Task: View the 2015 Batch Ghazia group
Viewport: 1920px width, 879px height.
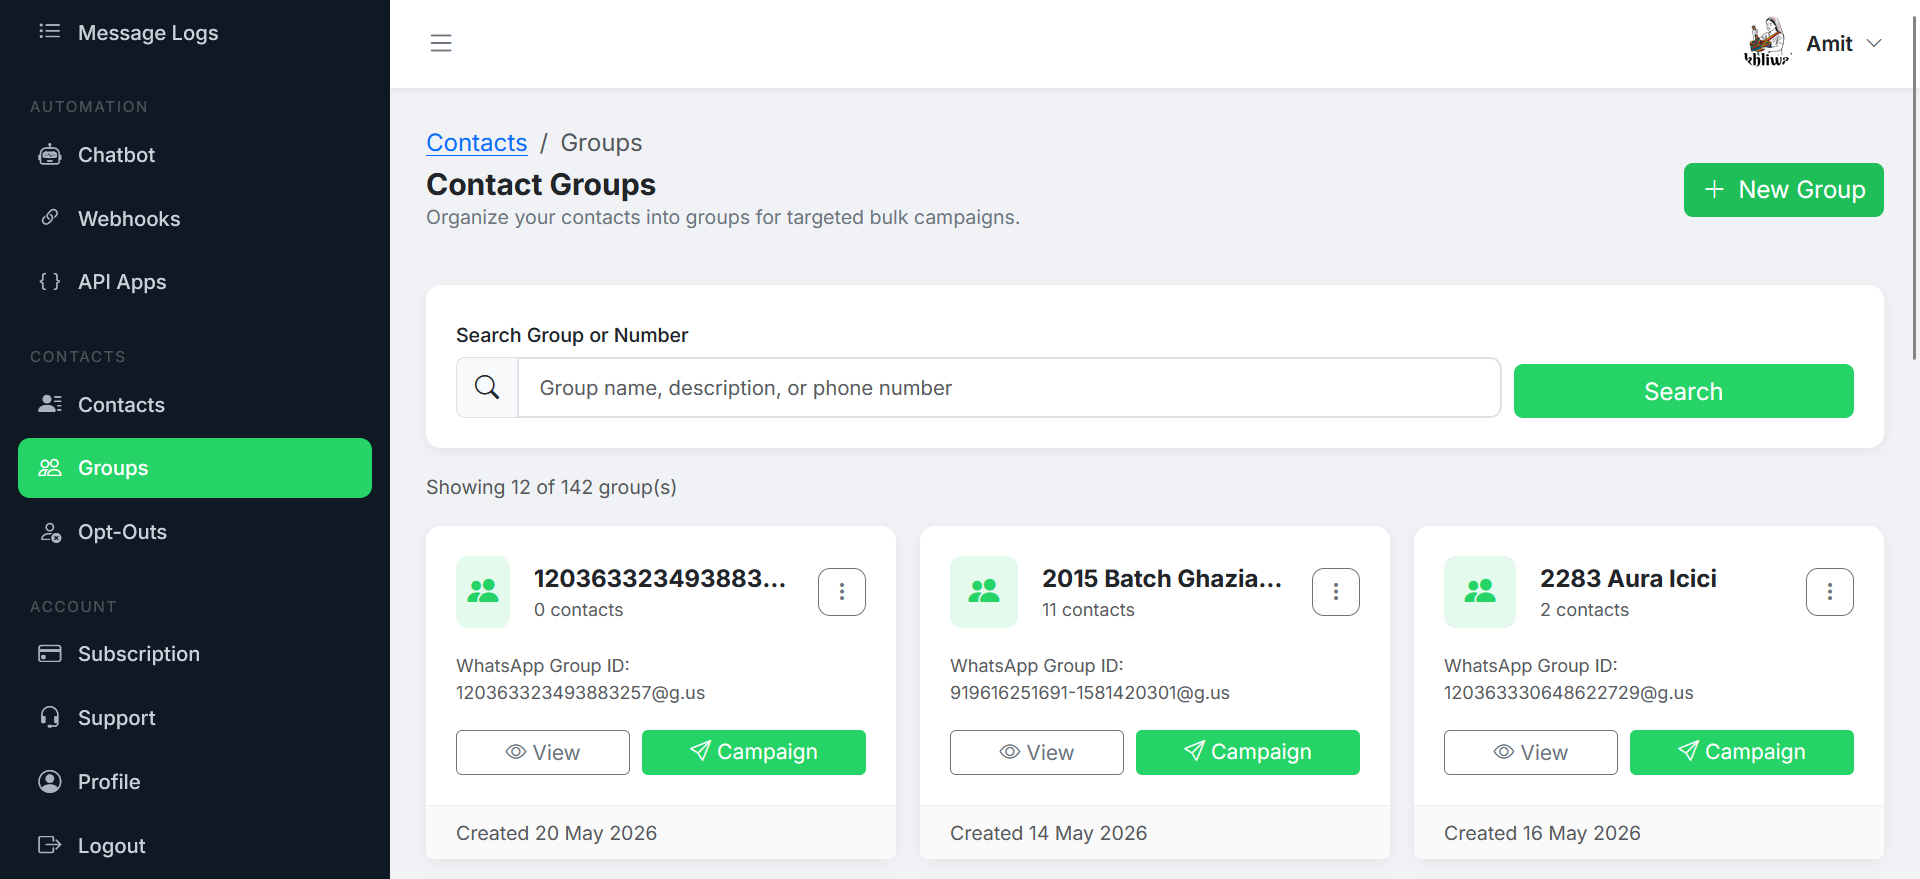Action: (1037, 752)
